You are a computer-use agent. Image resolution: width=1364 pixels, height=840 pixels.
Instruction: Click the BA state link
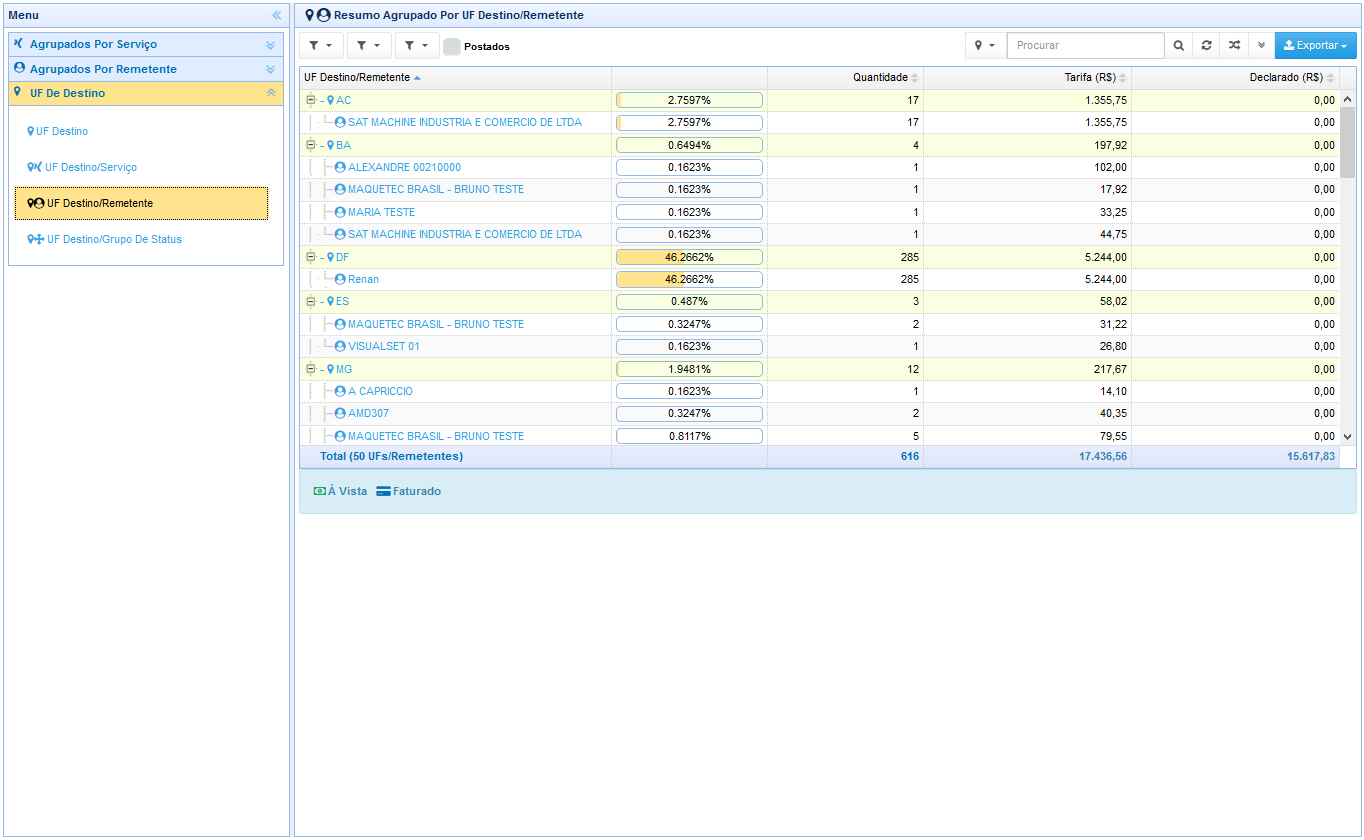tap(343, 145)
